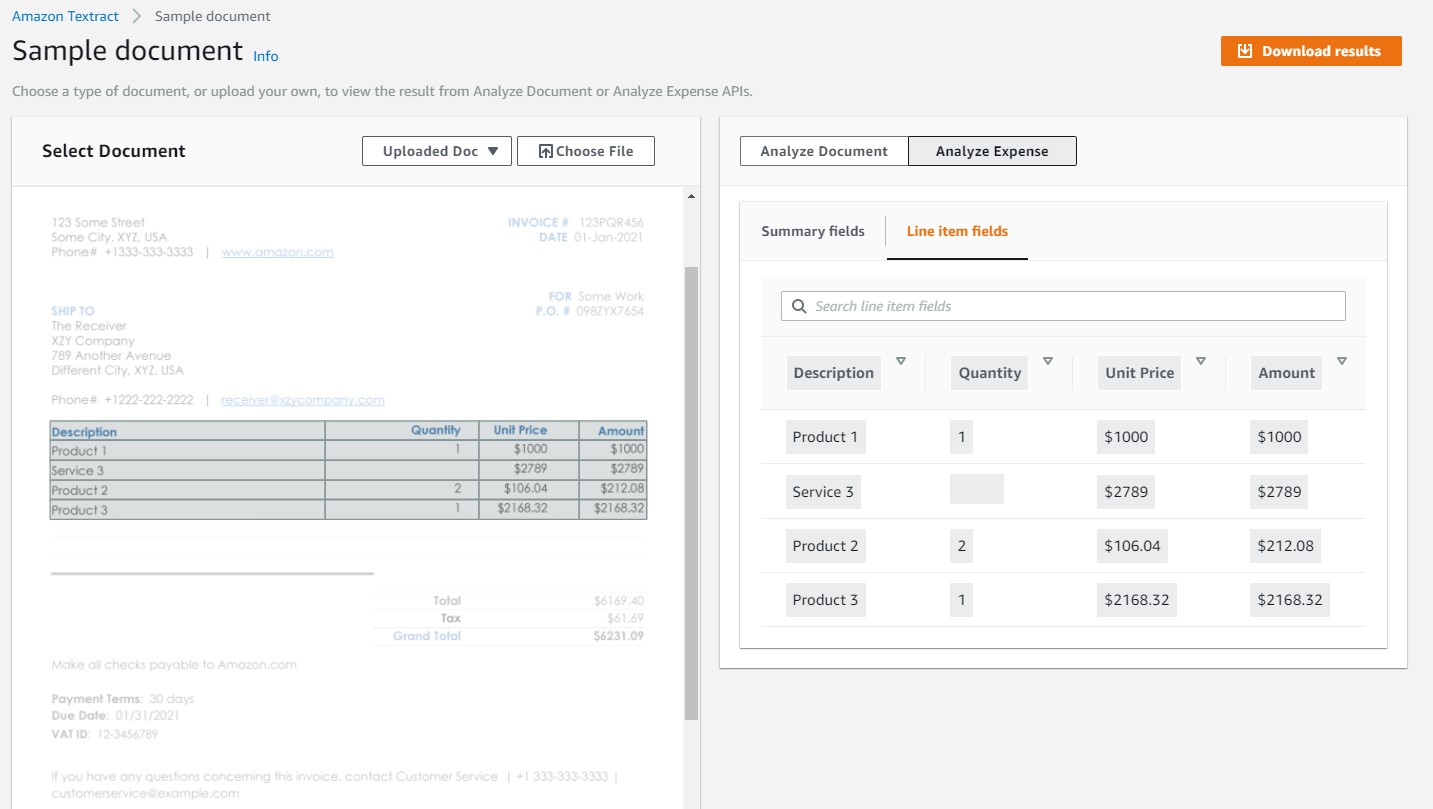Open the Info link beside Sample document

point(265,56)
